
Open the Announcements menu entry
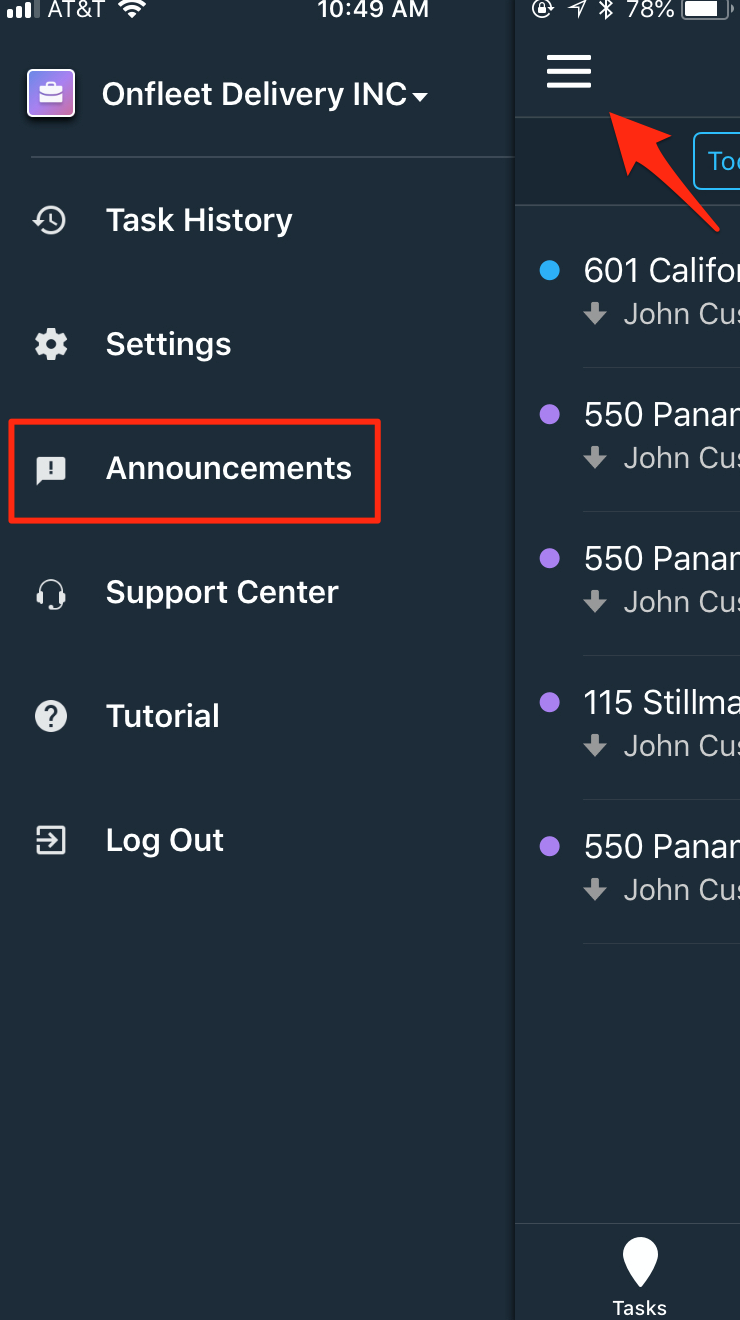click(x=229, y=468)
